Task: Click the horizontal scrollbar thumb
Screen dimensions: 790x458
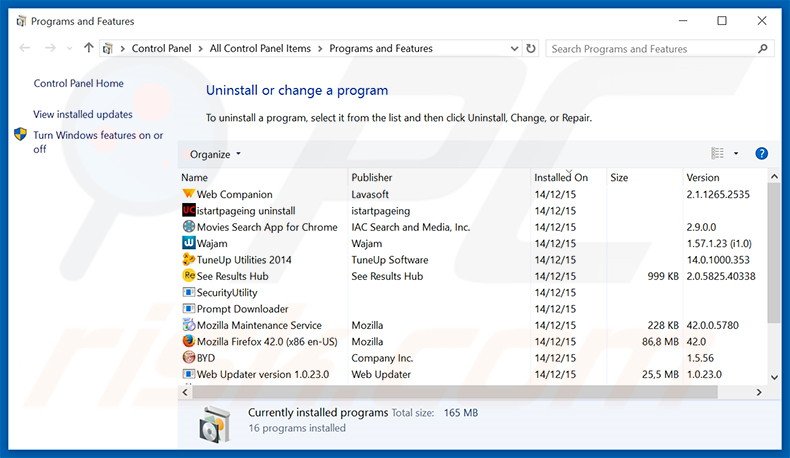Action: pyautogui.click(x=455, y=392)
